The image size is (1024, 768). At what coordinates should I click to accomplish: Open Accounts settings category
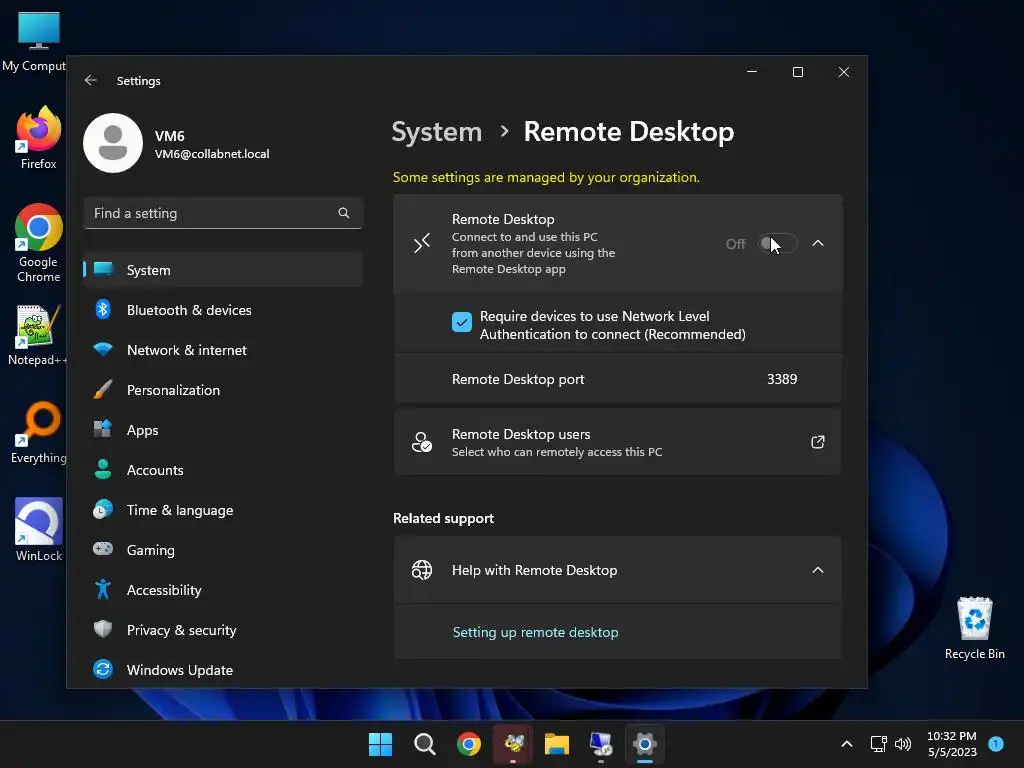tap(223, 470)
